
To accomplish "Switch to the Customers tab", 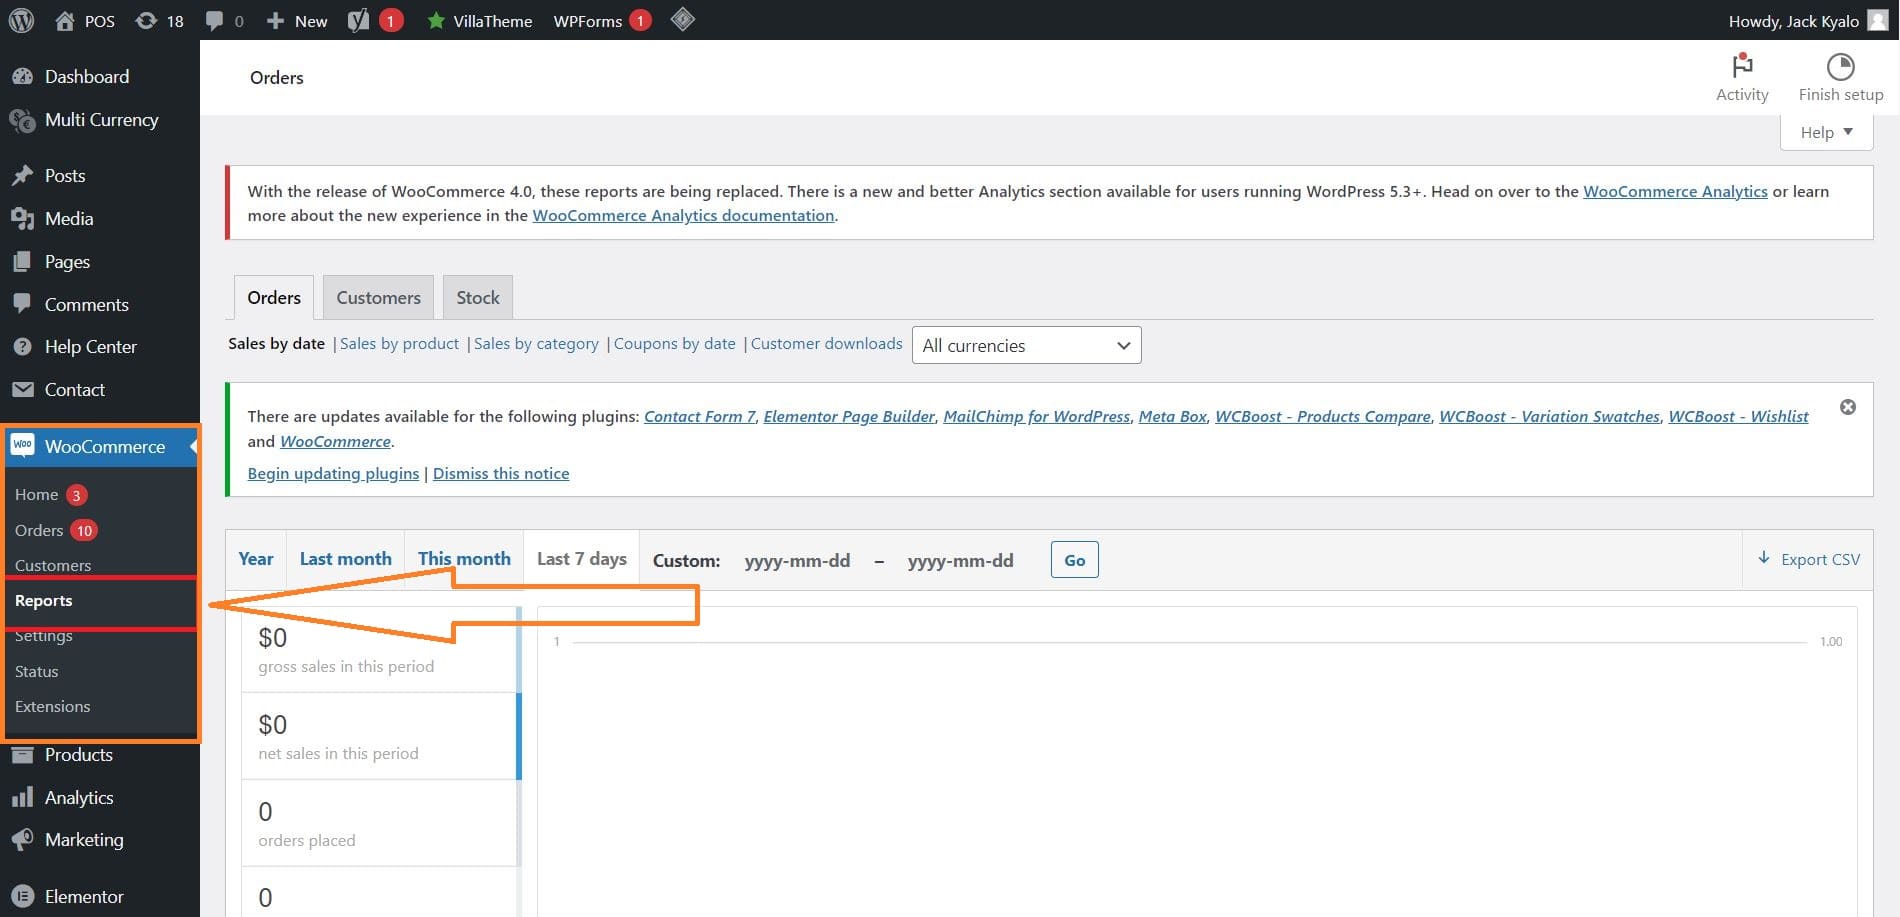I will pos(378,297).
